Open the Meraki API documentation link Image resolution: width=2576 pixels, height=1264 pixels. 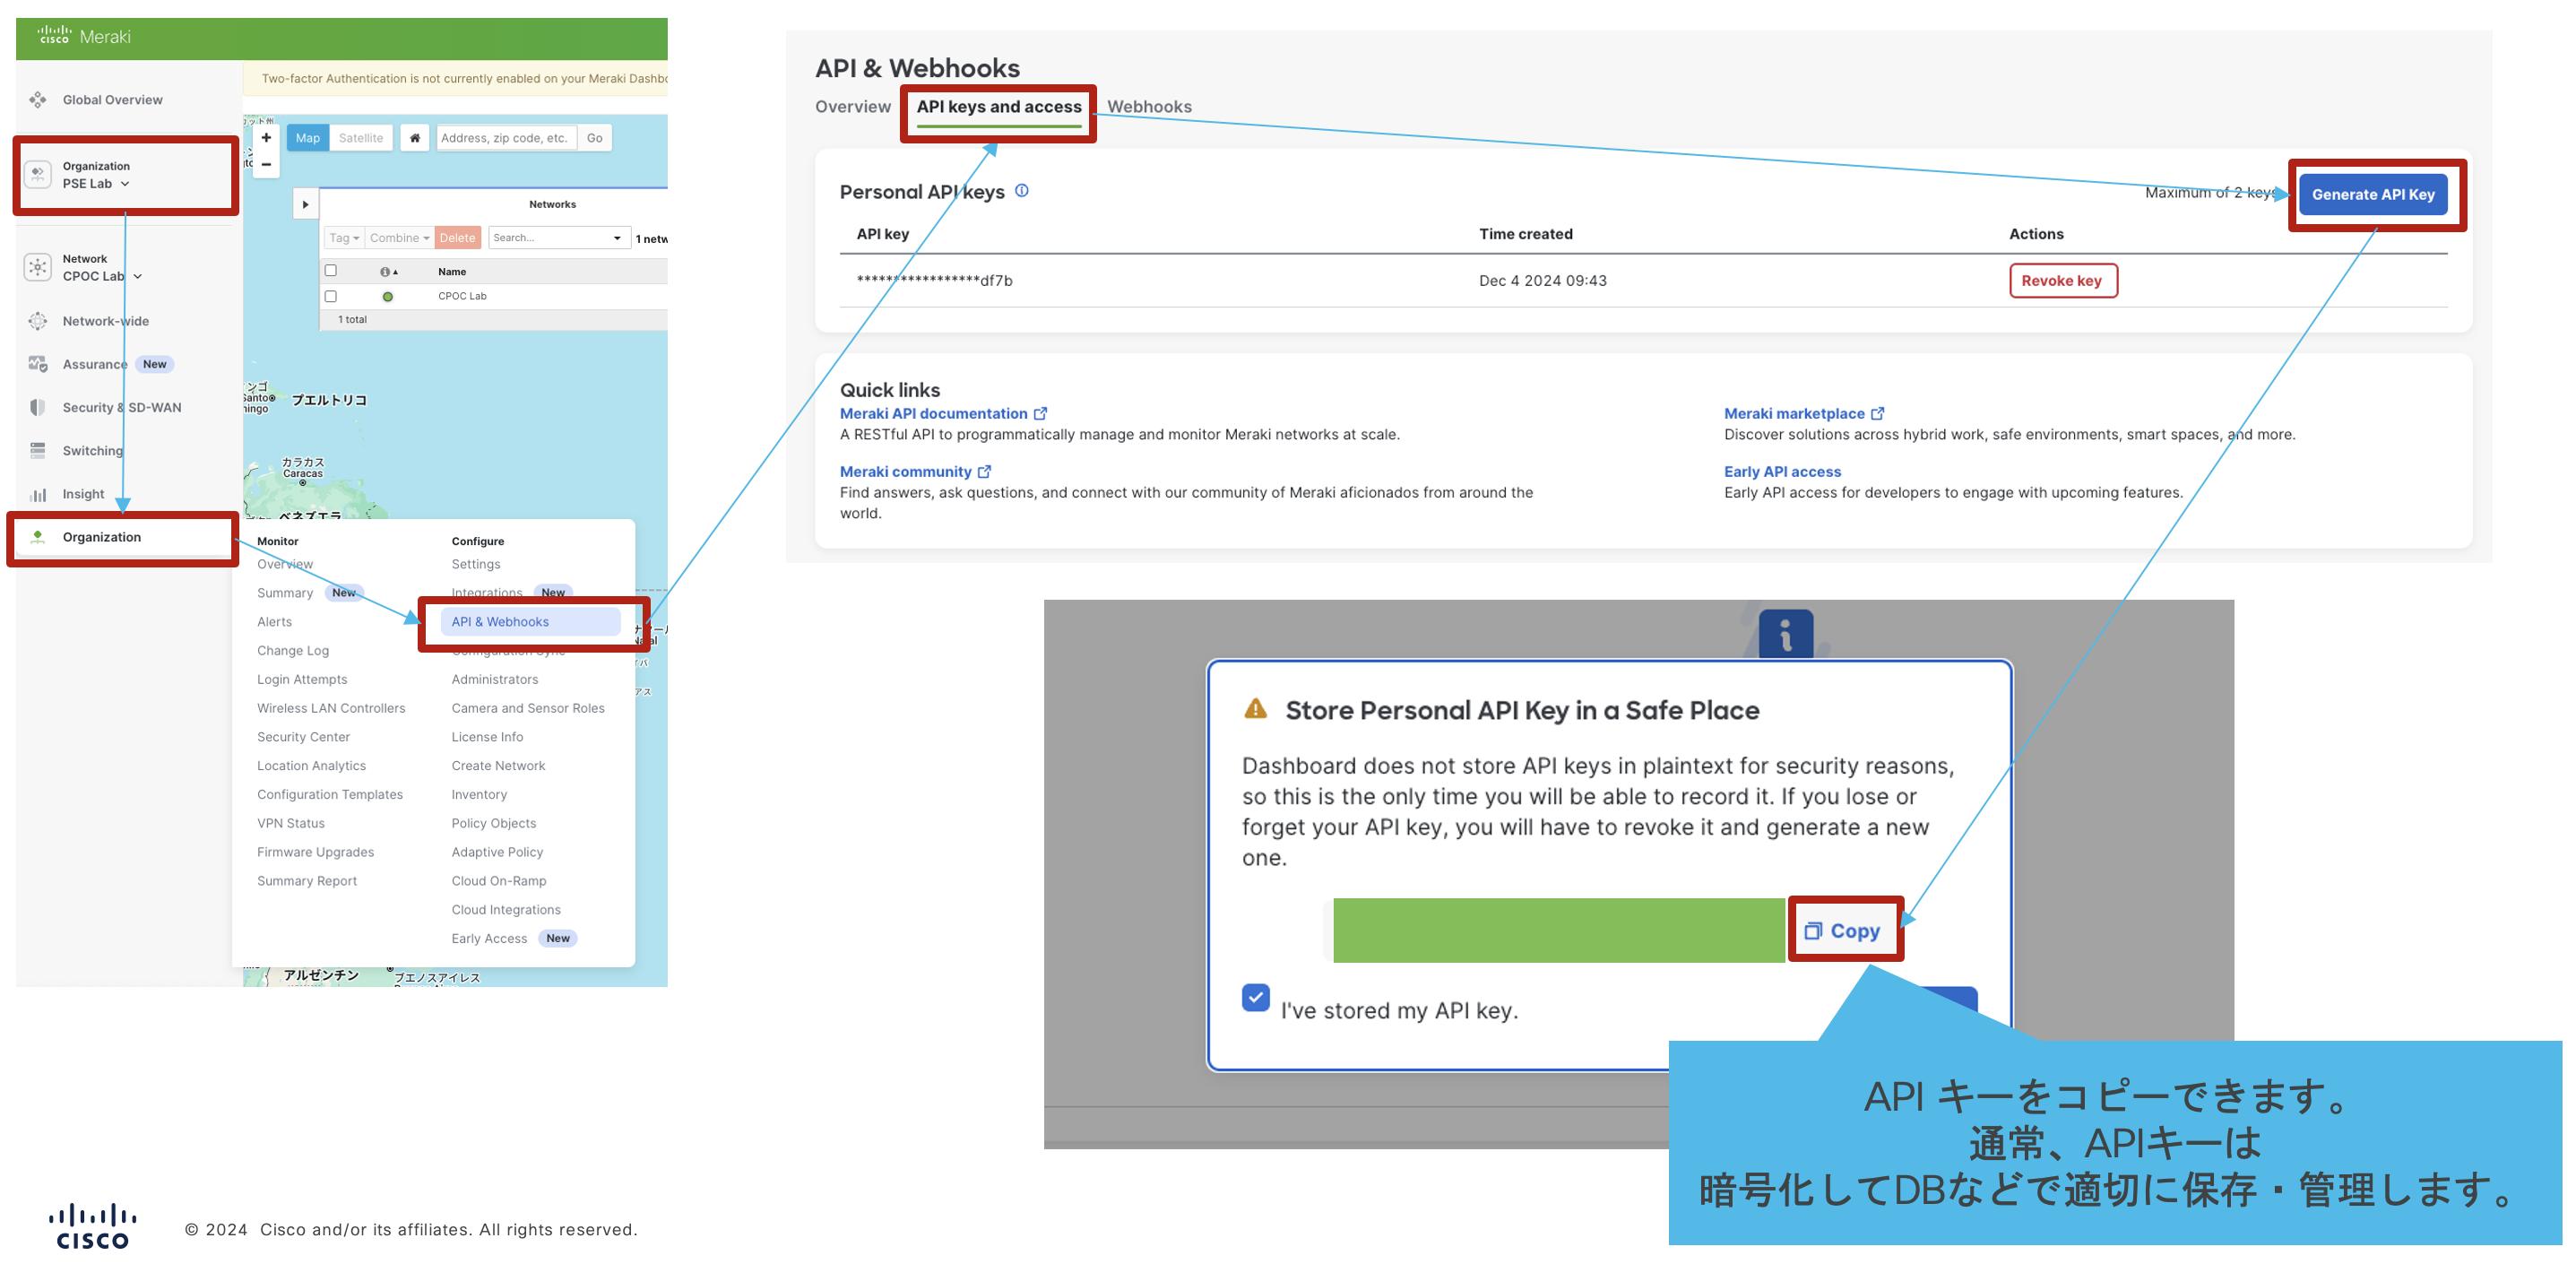point(933,413)
